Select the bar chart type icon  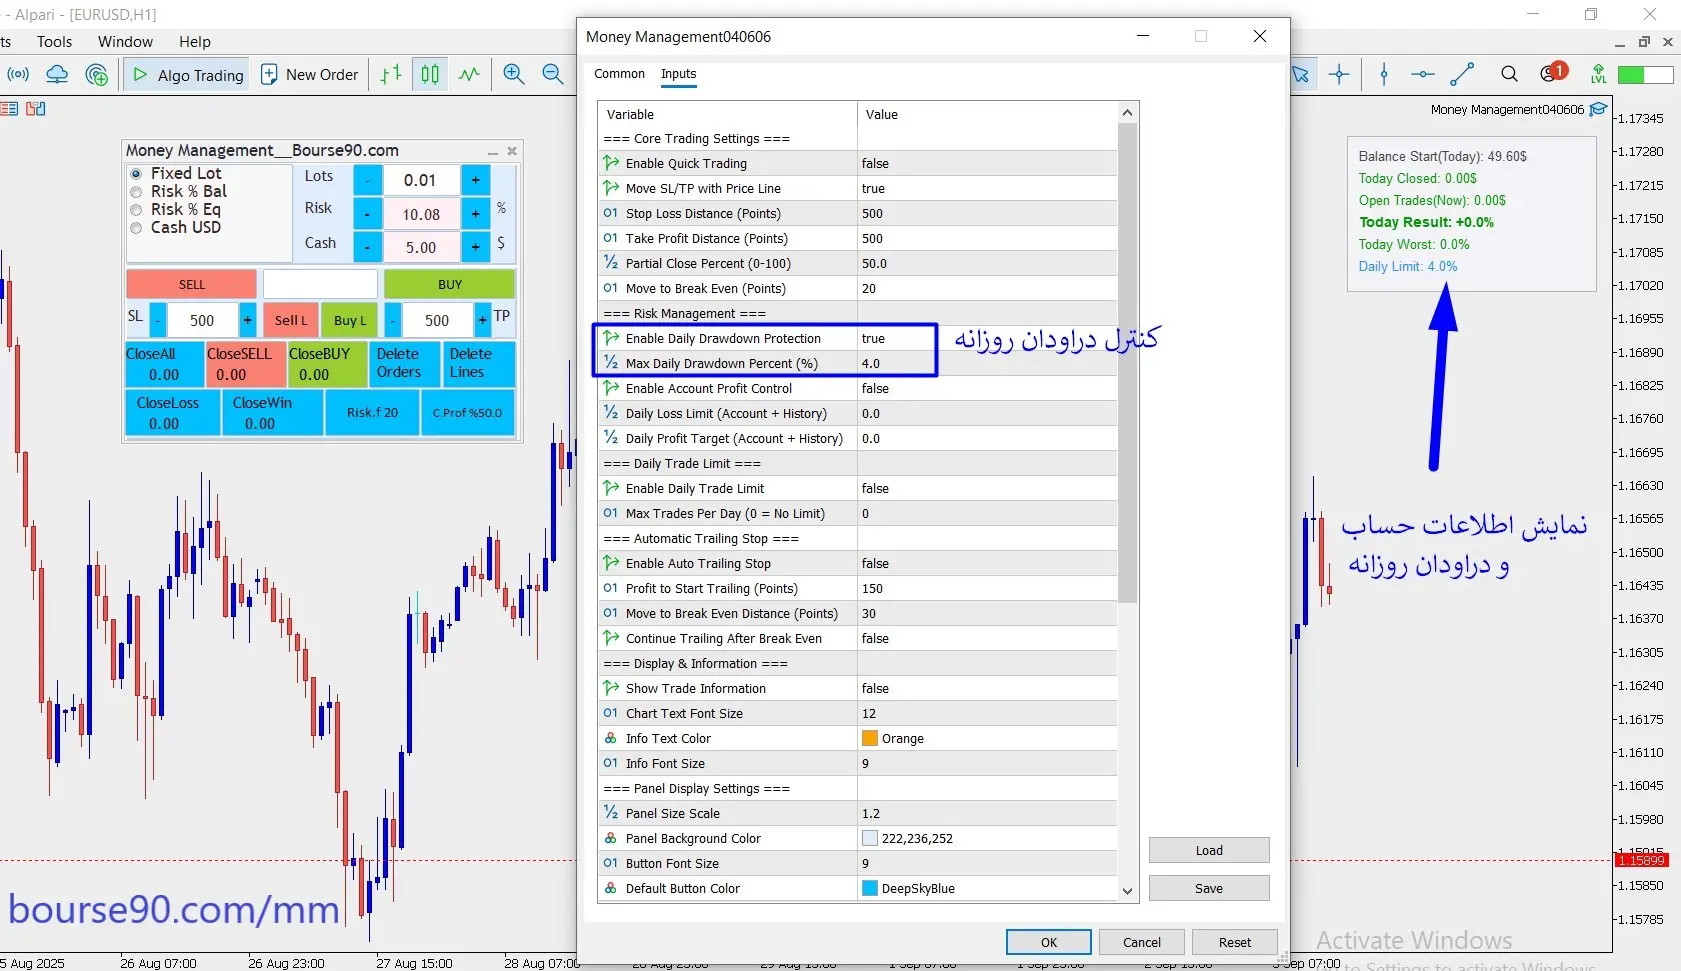coord(391,74)
